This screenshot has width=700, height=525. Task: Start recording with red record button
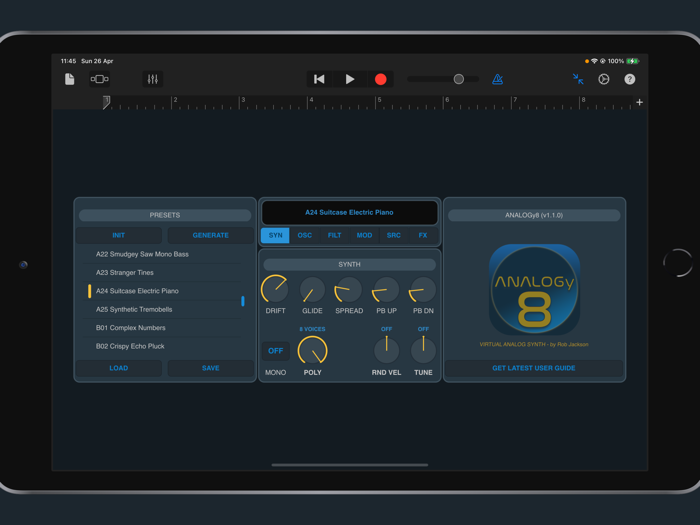pos(381,79)
